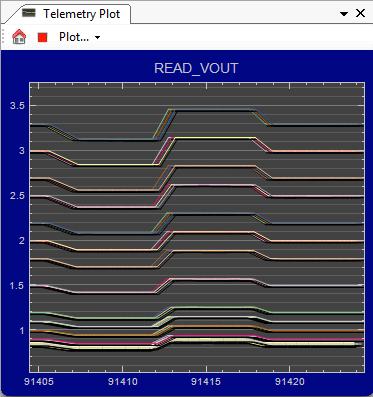Click the 1 label on the vertical axis
This screenshot has width=373, height=397.
pyautogui.click(x=22, y=331)
